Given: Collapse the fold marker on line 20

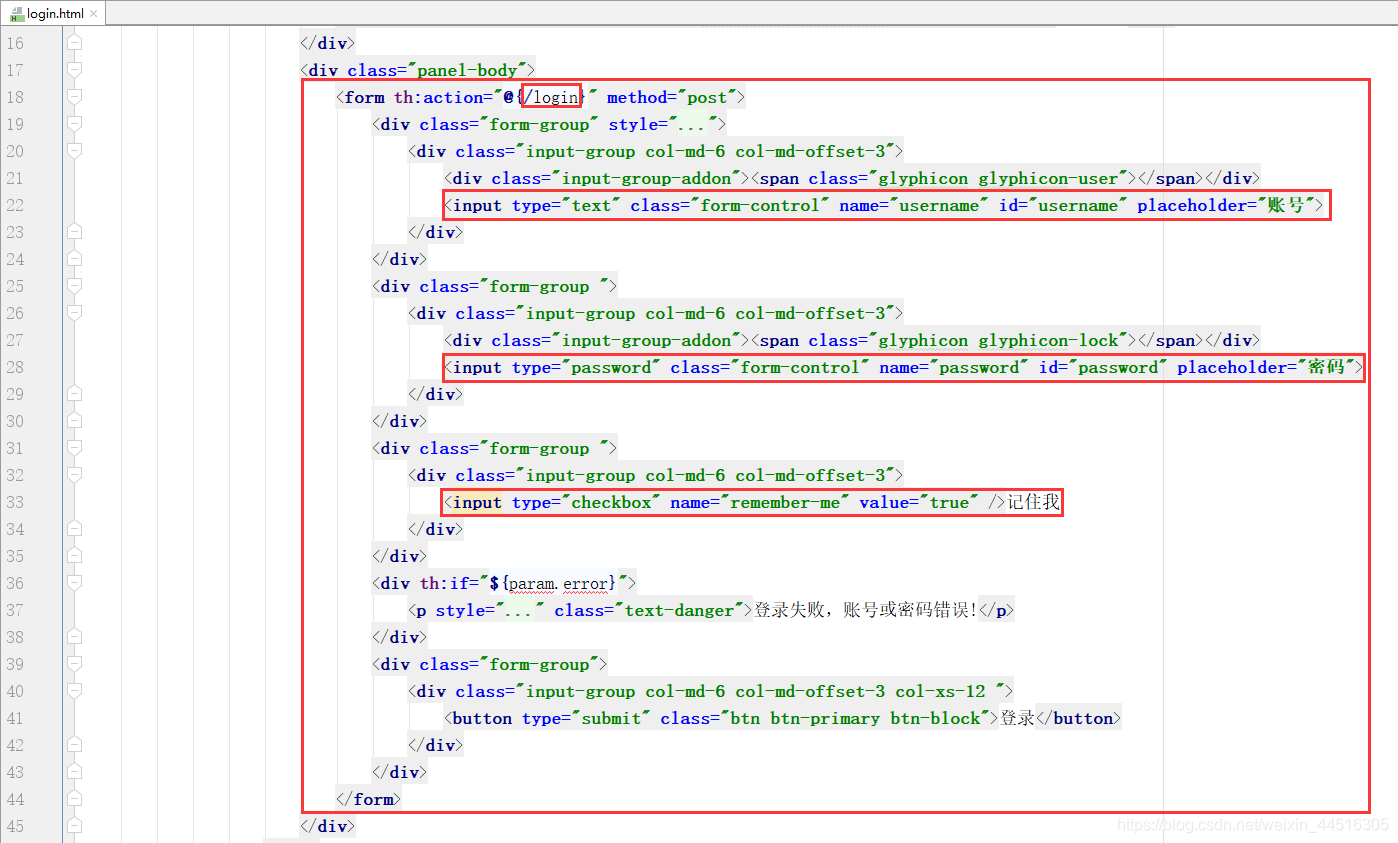Looking at the screenshot, I should point(74,151).
